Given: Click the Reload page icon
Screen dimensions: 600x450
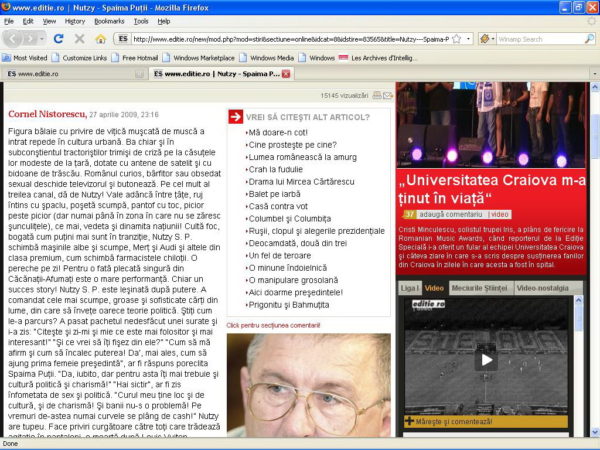Looking at the screenshot, I should click(x=58, y=38).
